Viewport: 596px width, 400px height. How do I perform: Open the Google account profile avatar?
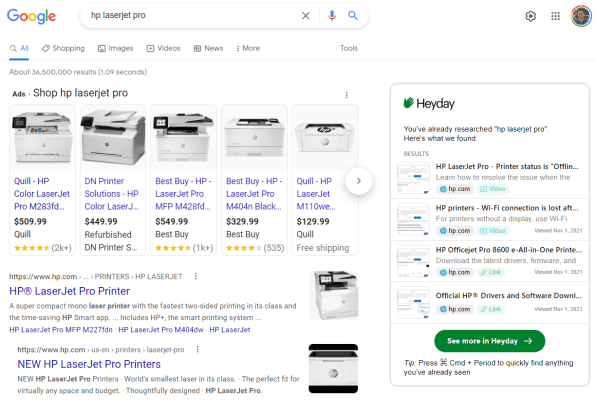(581, 16)
